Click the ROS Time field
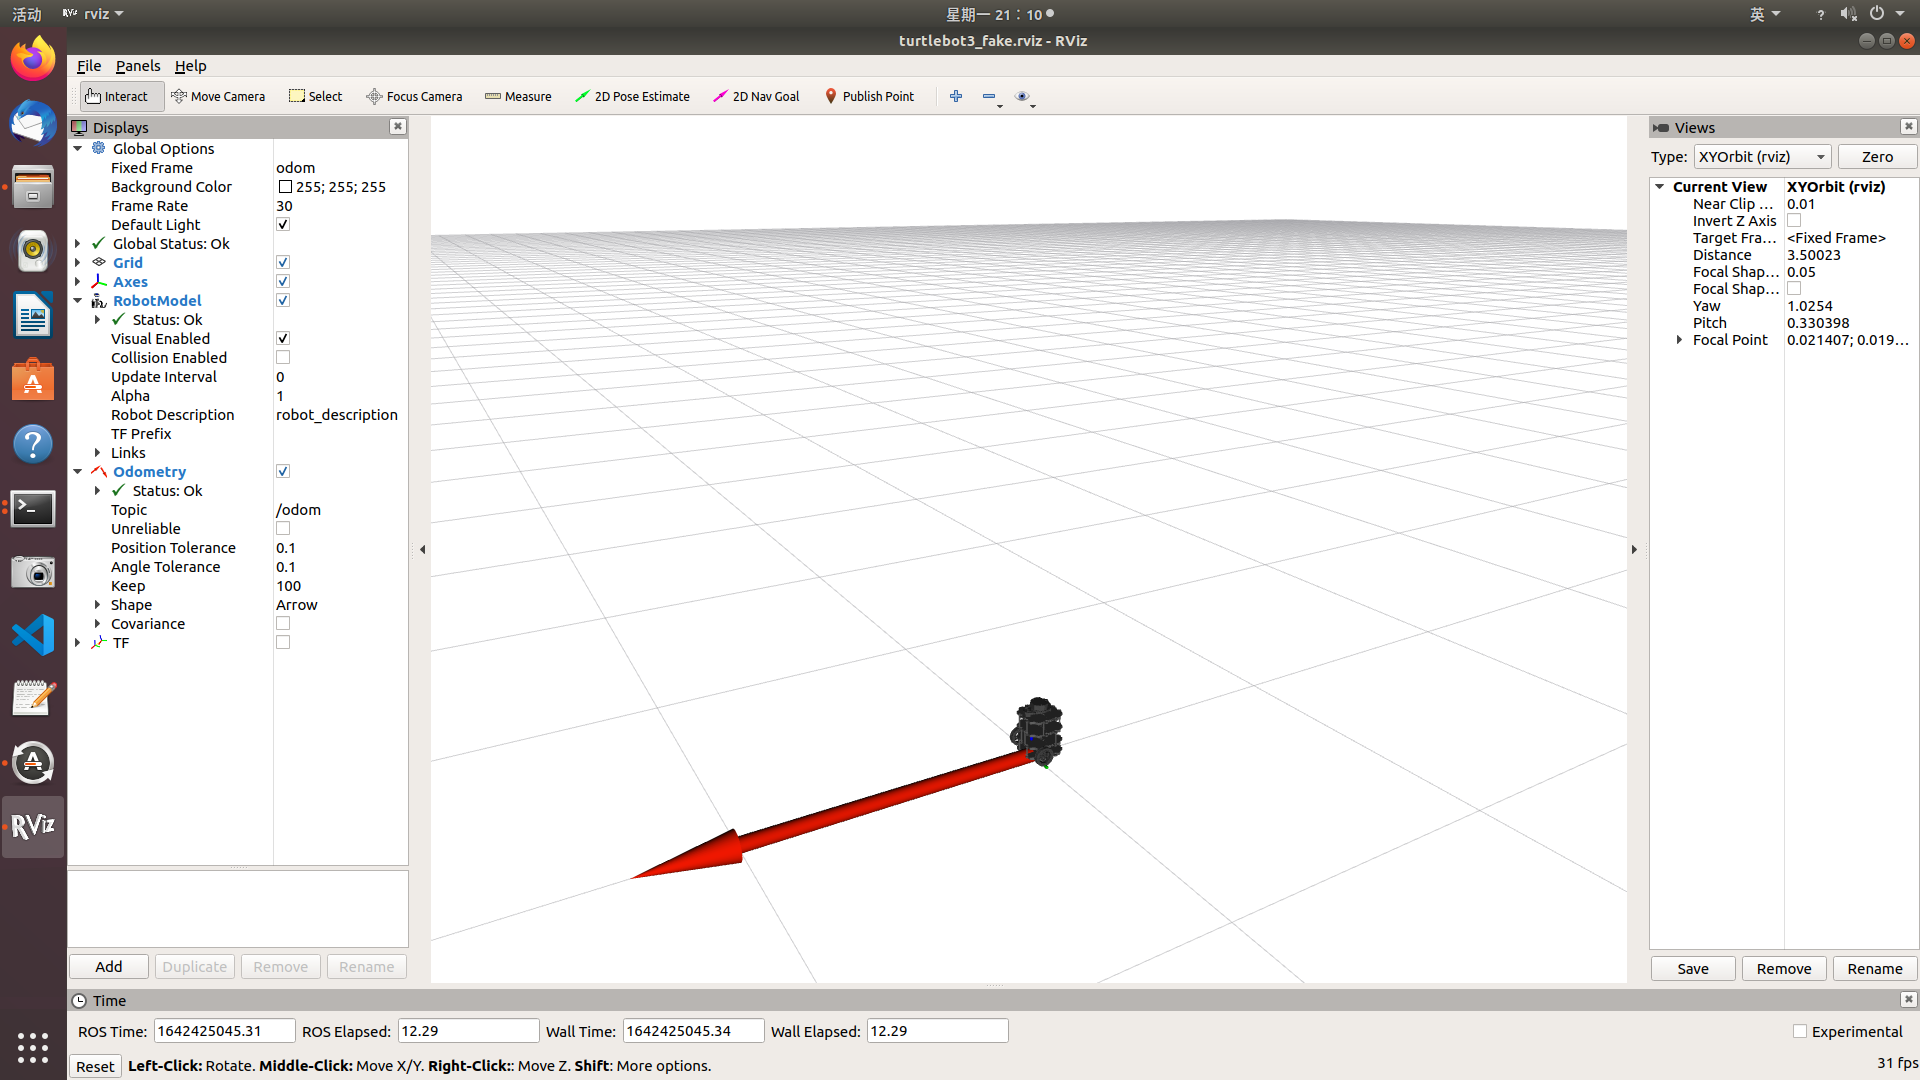 [x=224, y=1031]
